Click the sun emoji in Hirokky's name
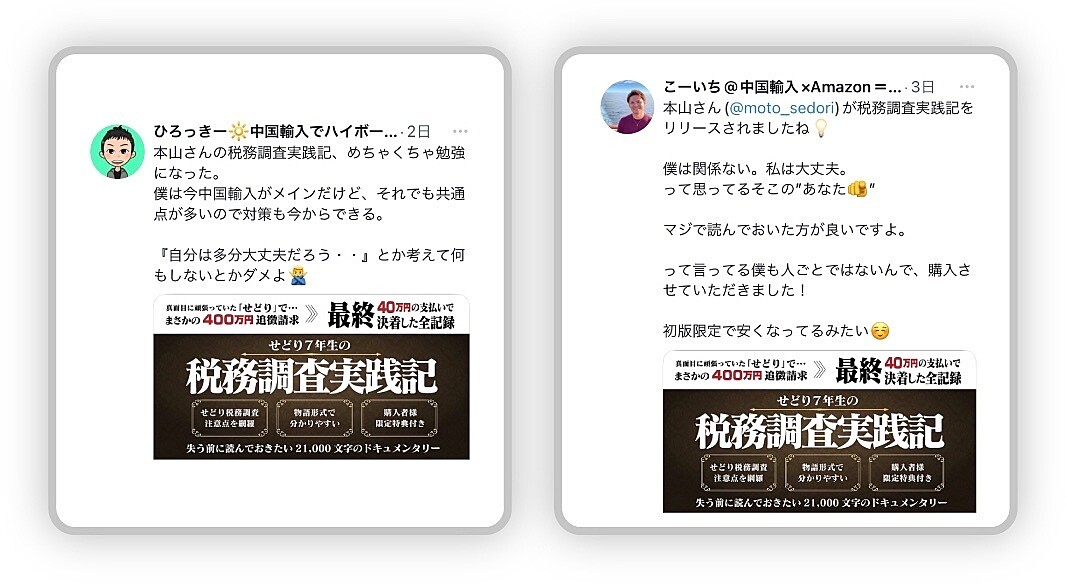 pos(238,131)
